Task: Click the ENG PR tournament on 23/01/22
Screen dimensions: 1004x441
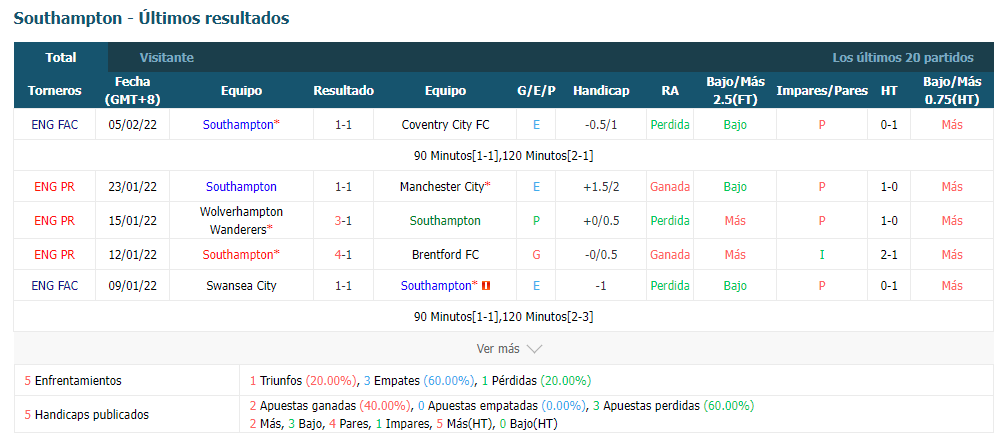Action: pos(54,187)
